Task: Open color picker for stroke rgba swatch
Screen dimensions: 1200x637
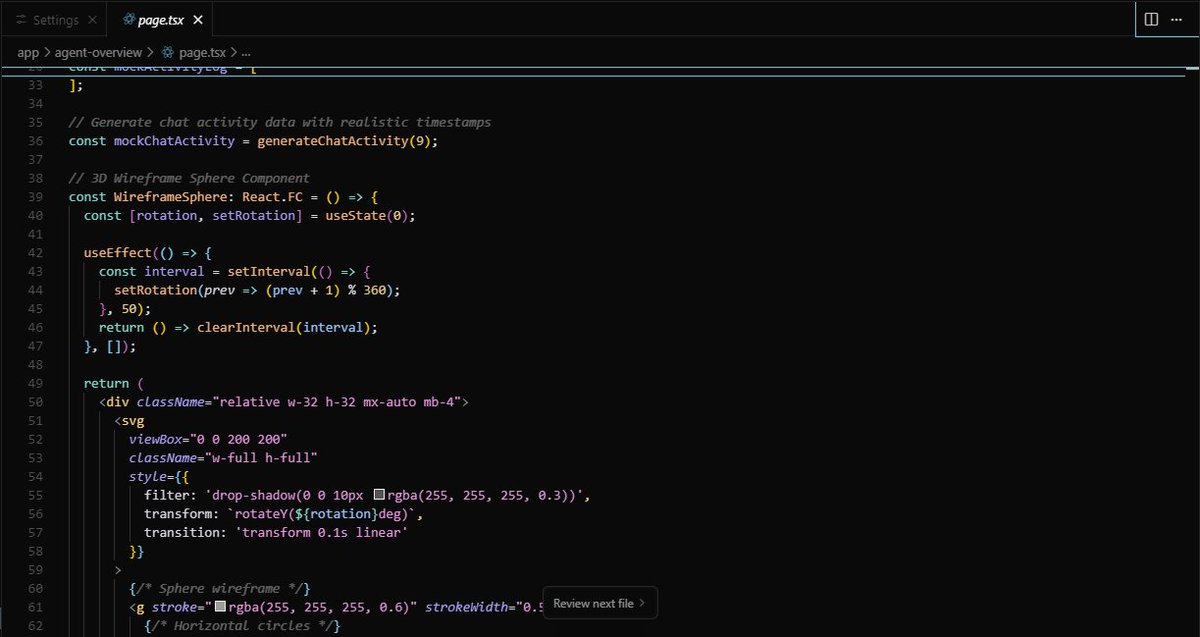Action: click(x=221, y=606)
